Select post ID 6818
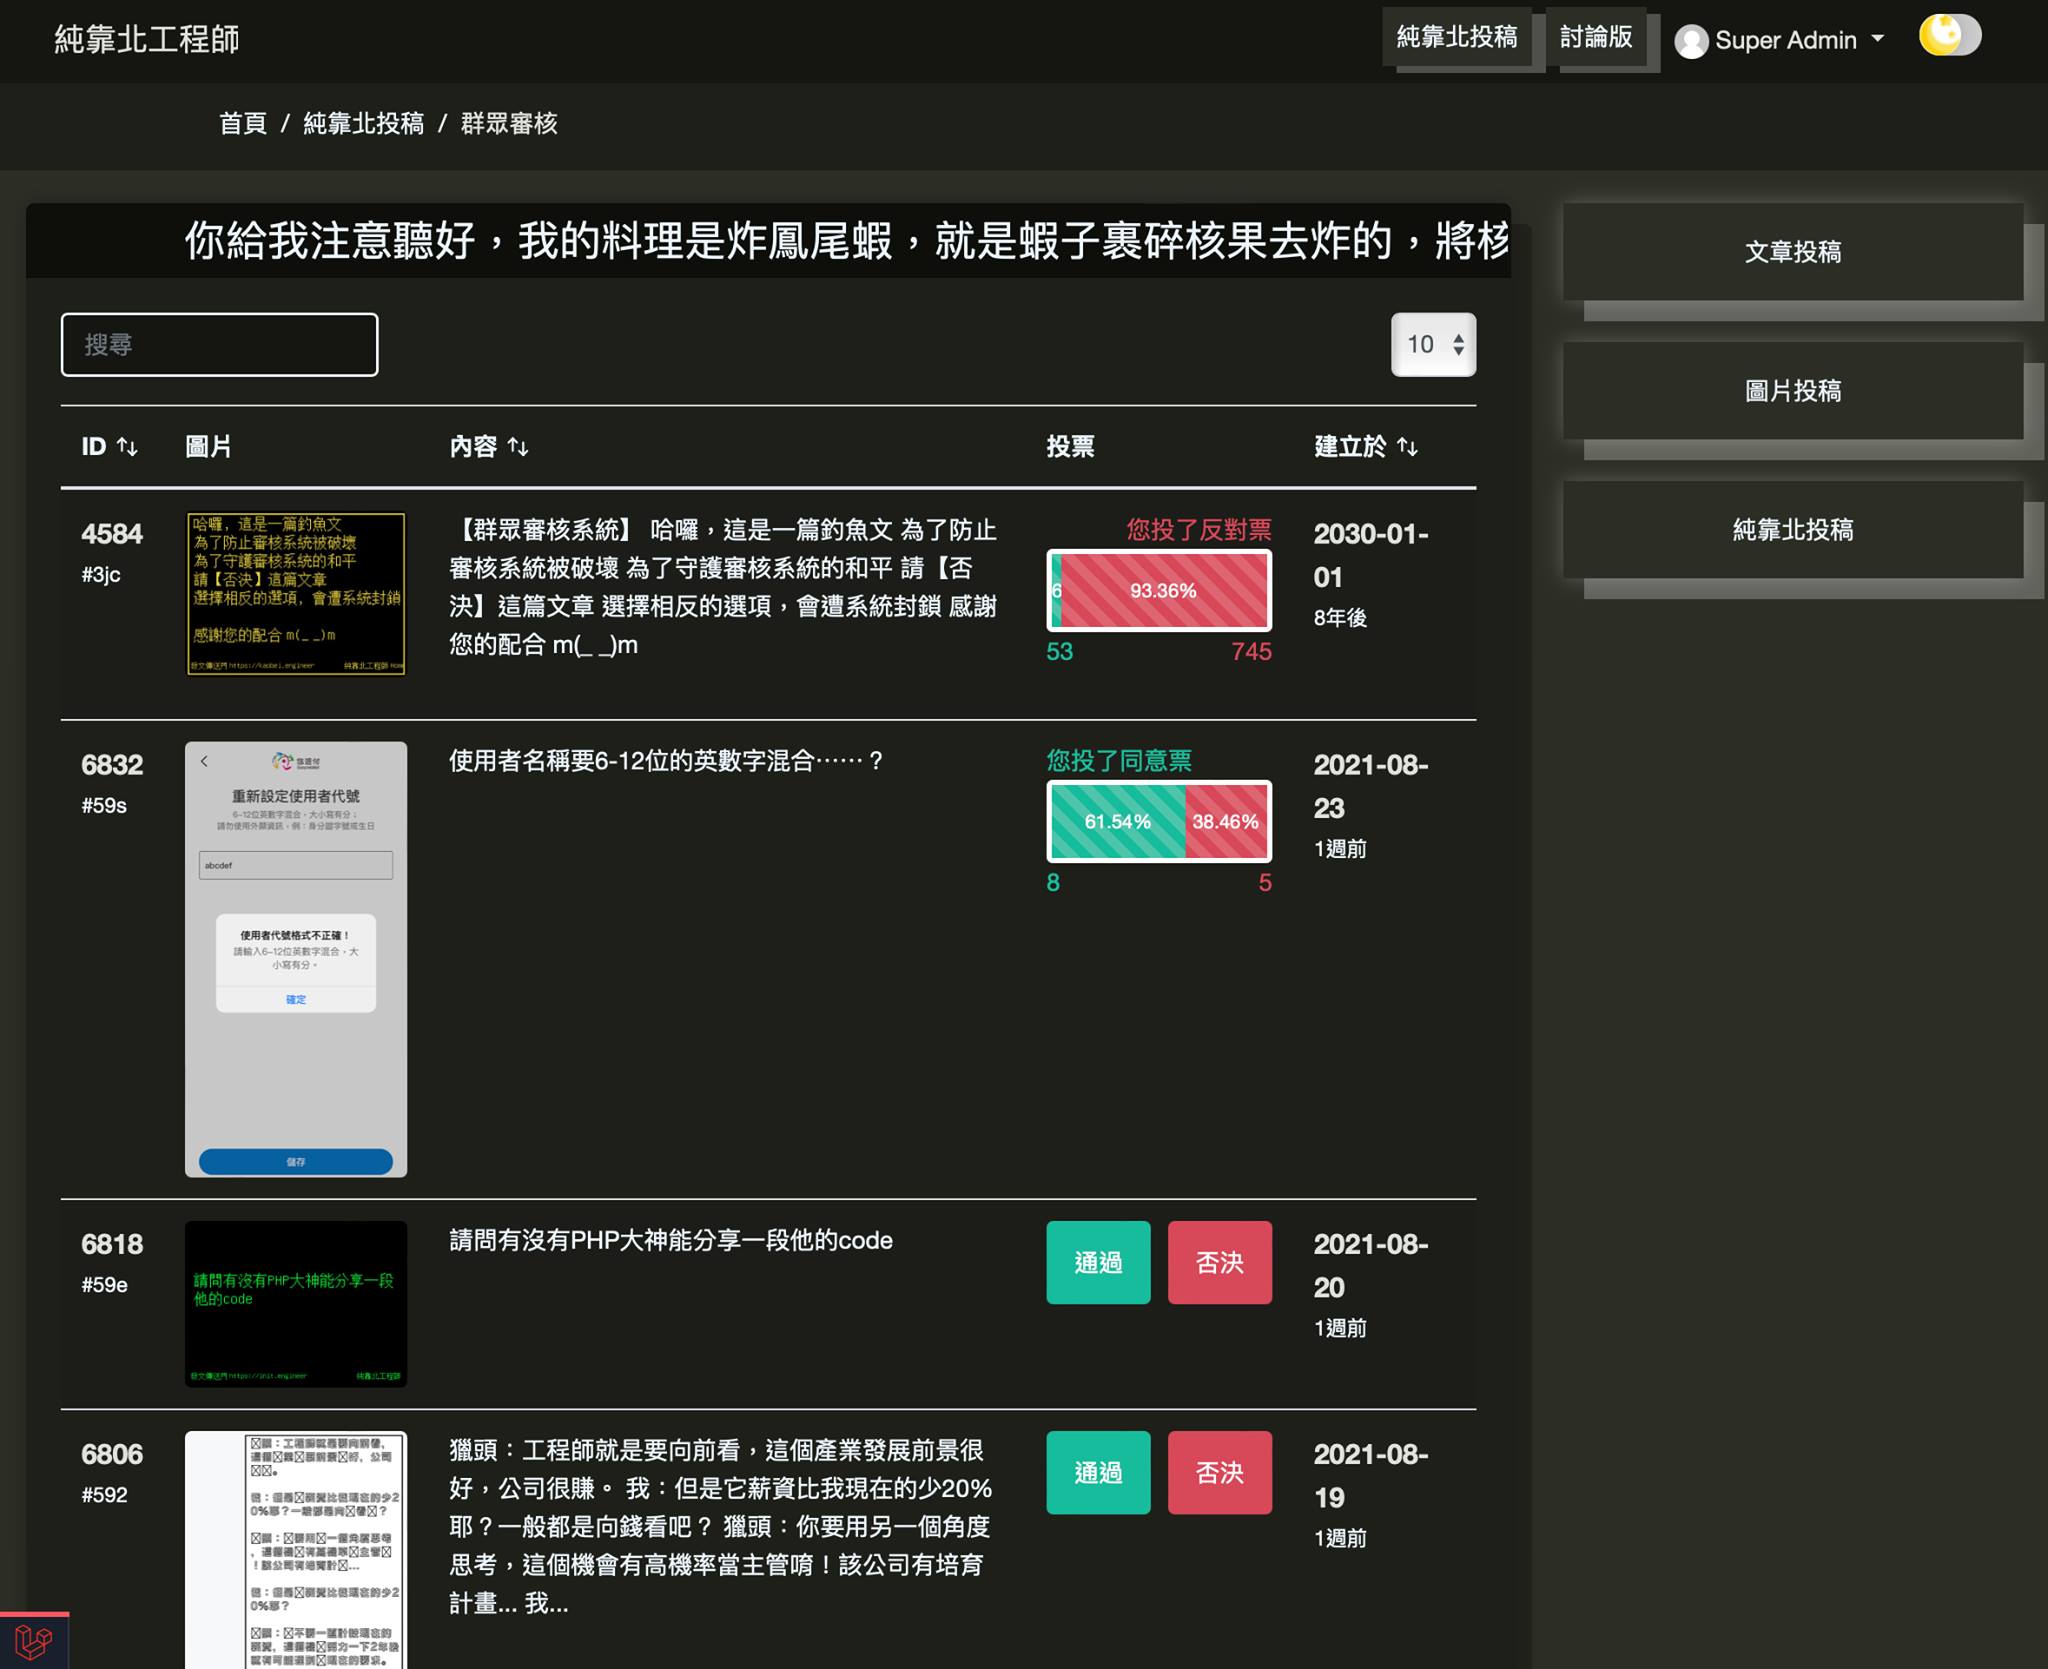The height and width of the screenshot is (1669, 2048). click(x=112, y=1245)
